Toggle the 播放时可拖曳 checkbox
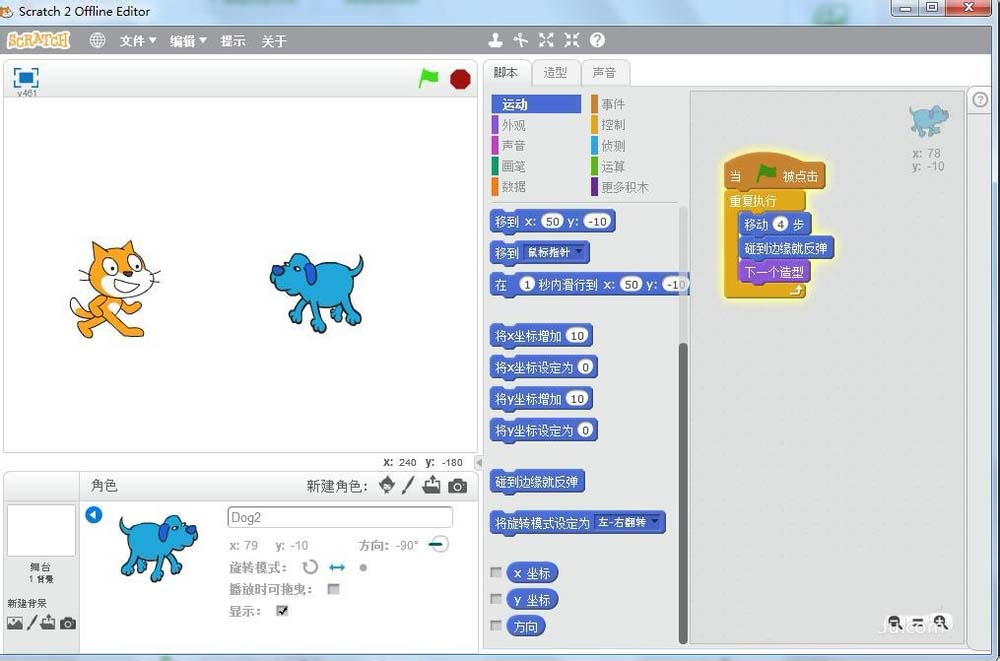Image resolution: width=1000 pixels, height=661 pixels. click(333, 589)
